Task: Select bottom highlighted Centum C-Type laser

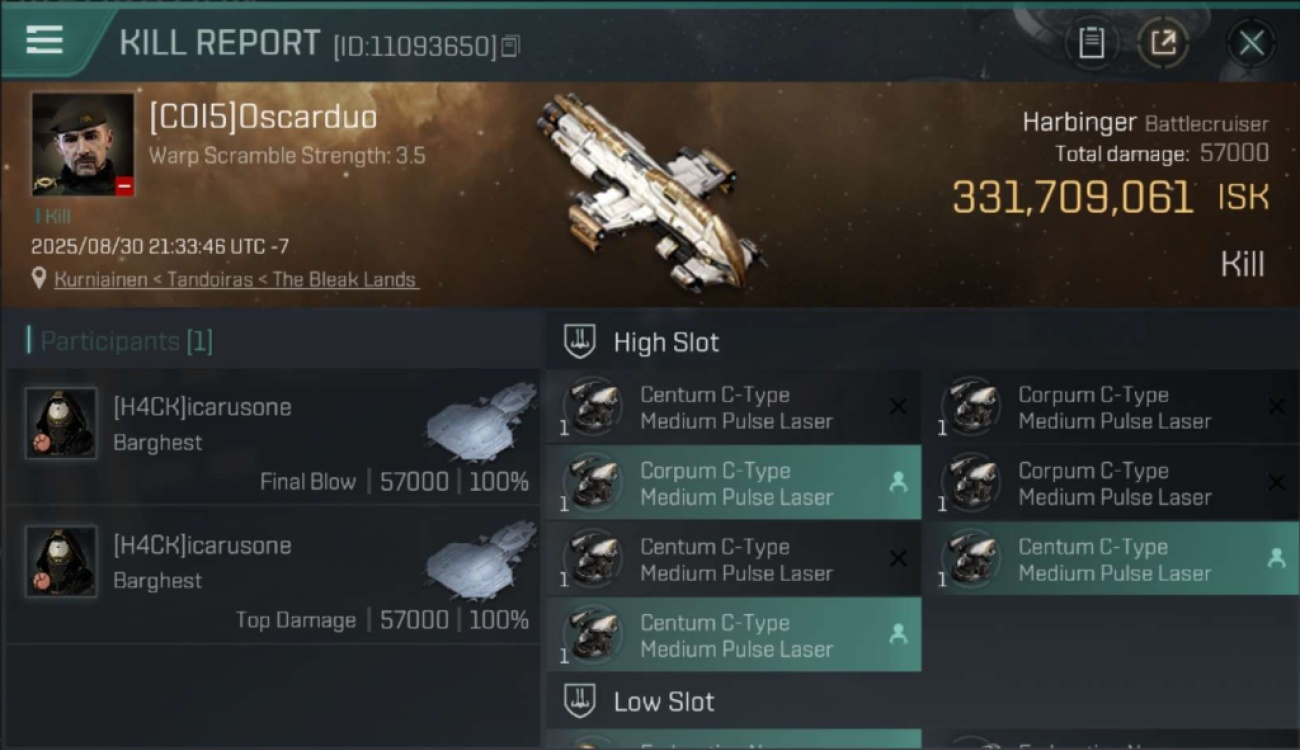Action: [733, 636]
